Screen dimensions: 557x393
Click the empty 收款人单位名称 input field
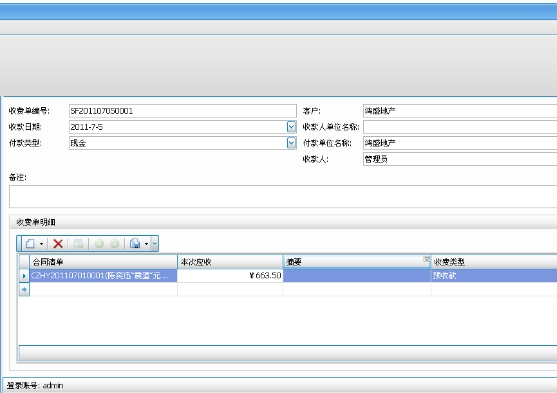(460, 127)
